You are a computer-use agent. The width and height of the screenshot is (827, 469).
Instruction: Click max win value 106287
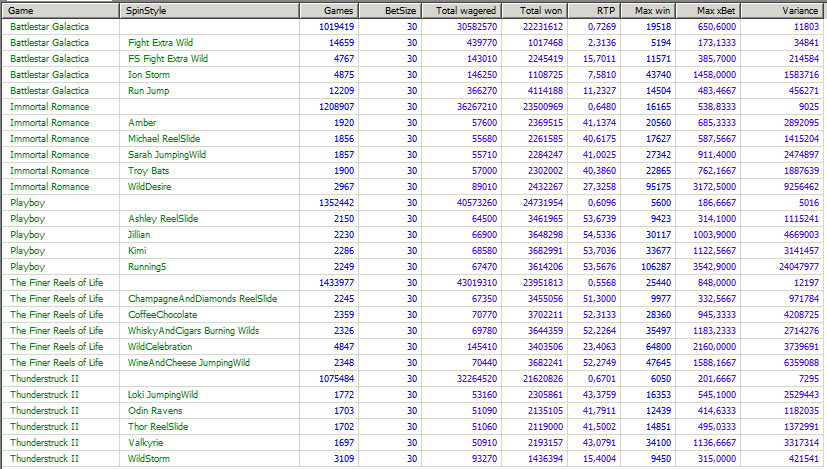click(656, 266)
